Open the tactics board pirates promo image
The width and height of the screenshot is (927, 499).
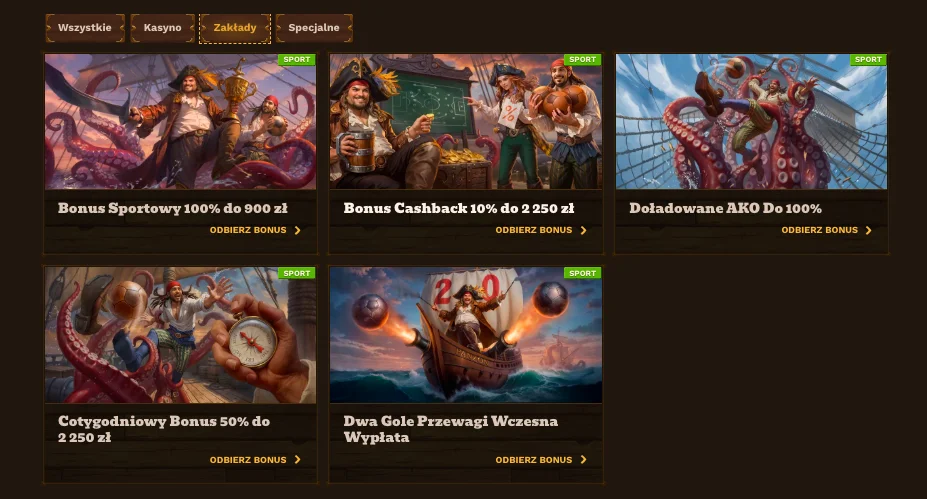click(466, 122)
